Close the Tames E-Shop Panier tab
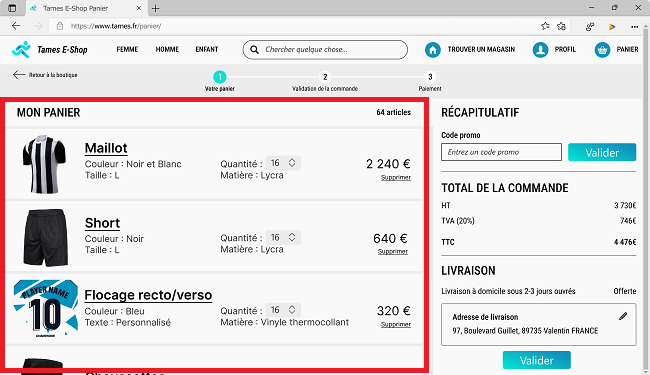This screenshot has height=375, width=650. [139, 8]
